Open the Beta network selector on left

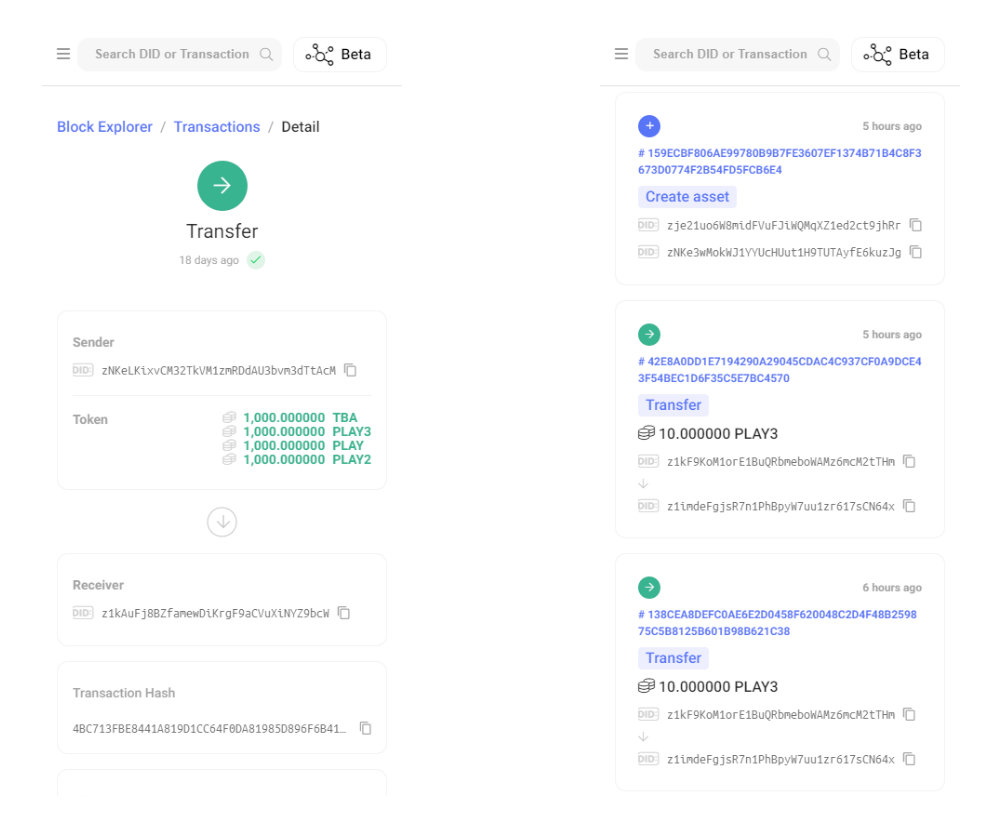pos(340,54)
